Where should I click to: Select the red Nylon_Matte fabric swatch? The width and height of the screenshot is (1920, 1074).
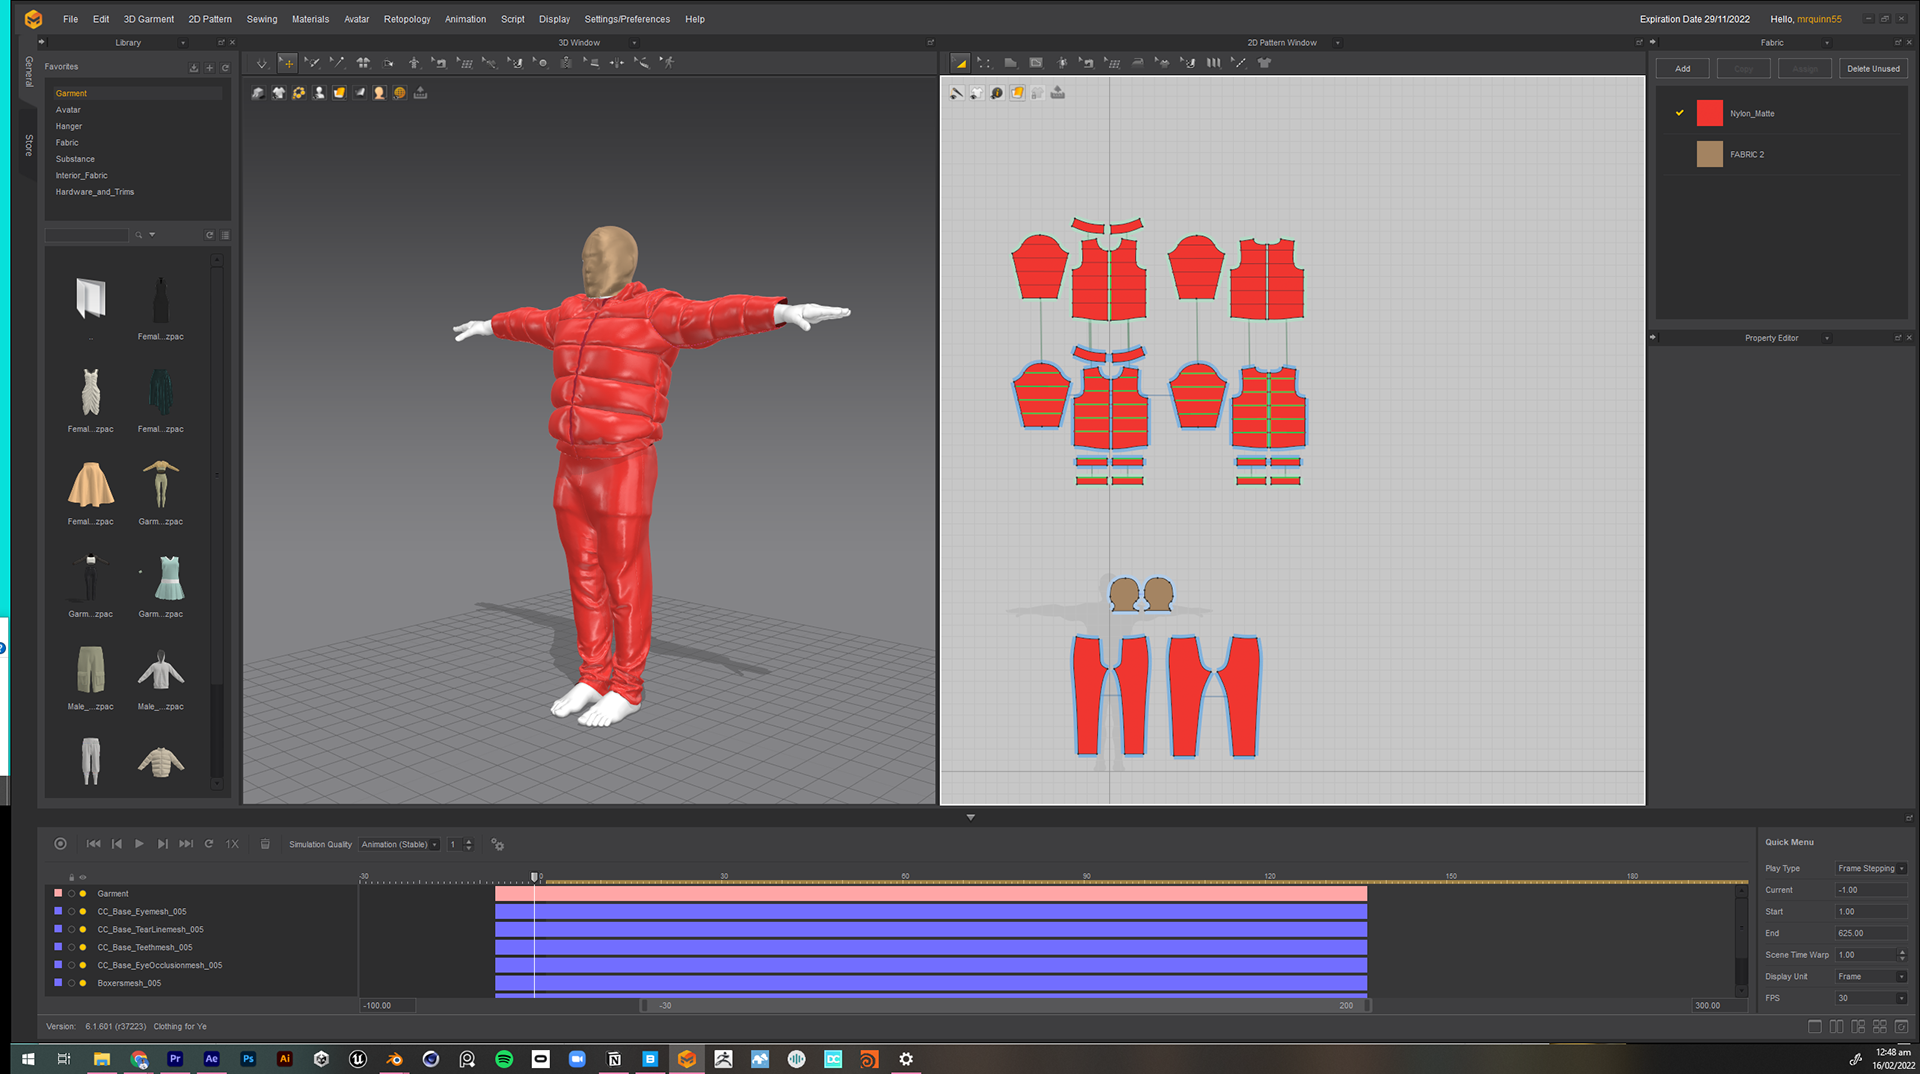click(1709, 113)
